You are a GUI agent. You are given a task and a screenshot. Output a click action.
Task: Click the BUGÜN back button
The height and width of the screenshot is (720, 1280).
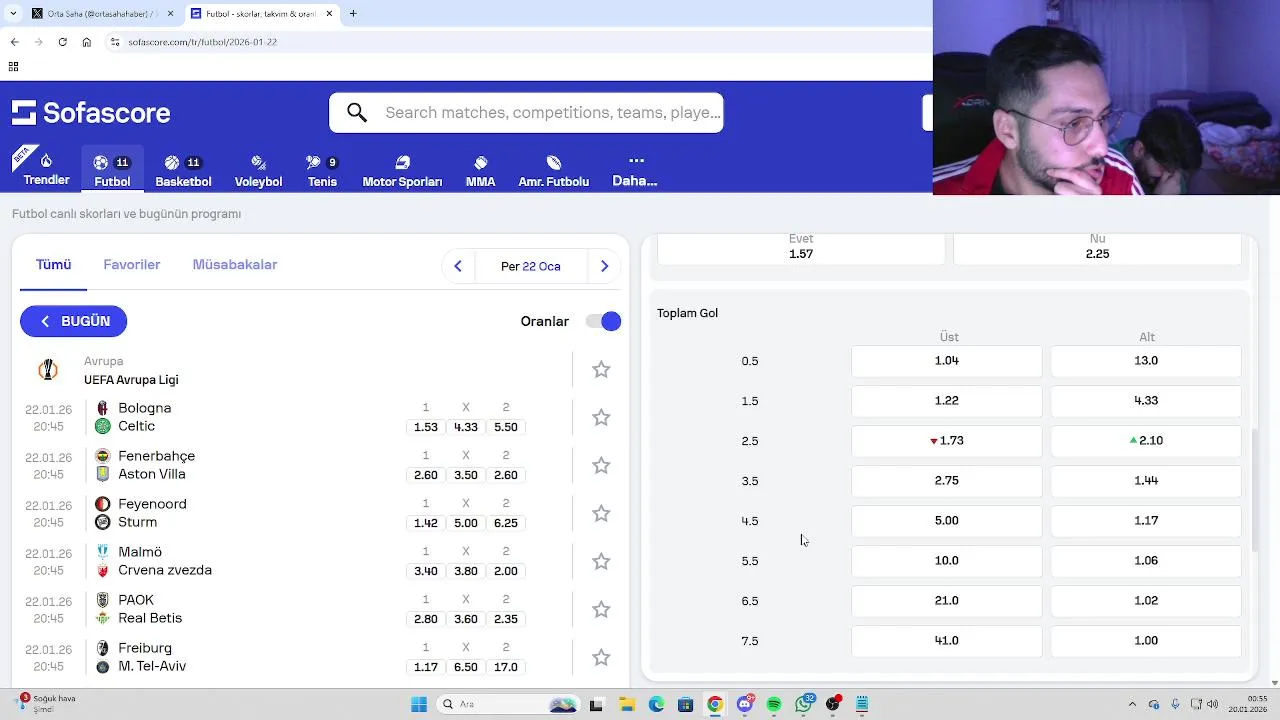pos(73,321)
